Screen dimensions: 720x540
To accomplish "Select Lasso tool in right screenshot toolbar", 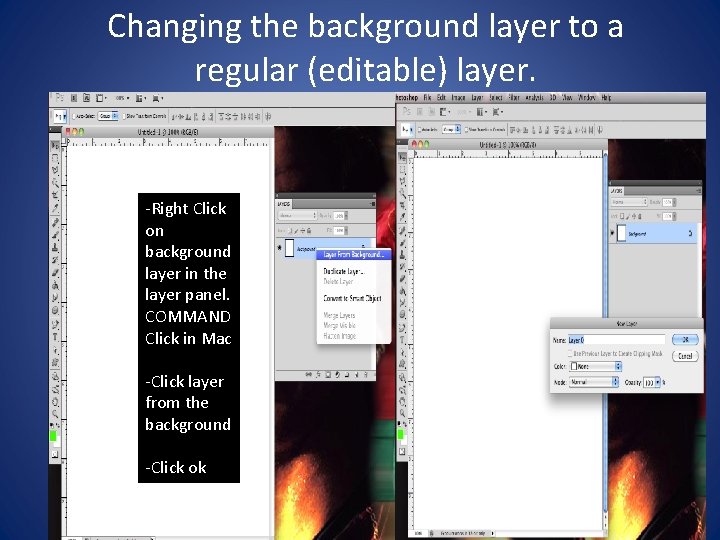I will (402, 181).
